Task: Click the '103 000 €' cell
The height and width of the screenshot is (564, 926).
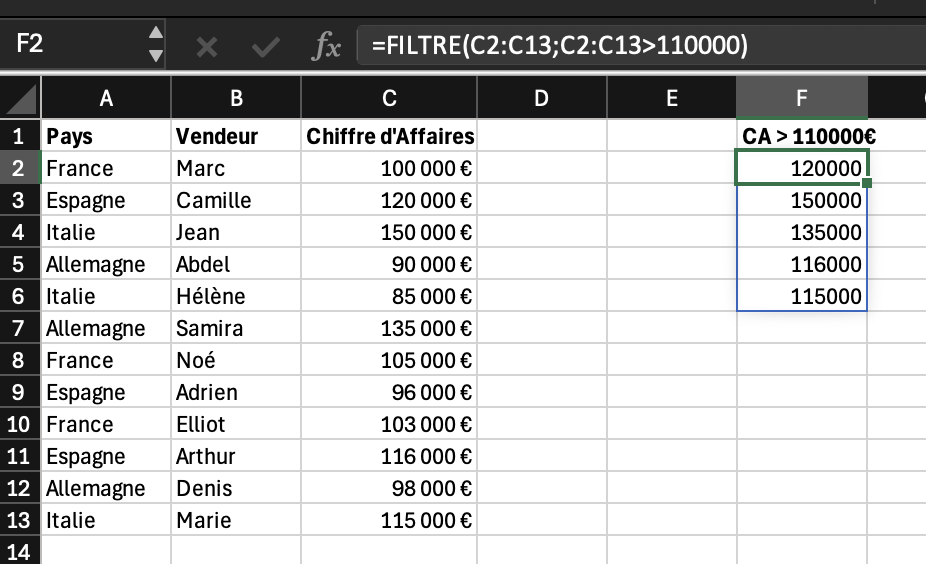Action: point(389,424)
